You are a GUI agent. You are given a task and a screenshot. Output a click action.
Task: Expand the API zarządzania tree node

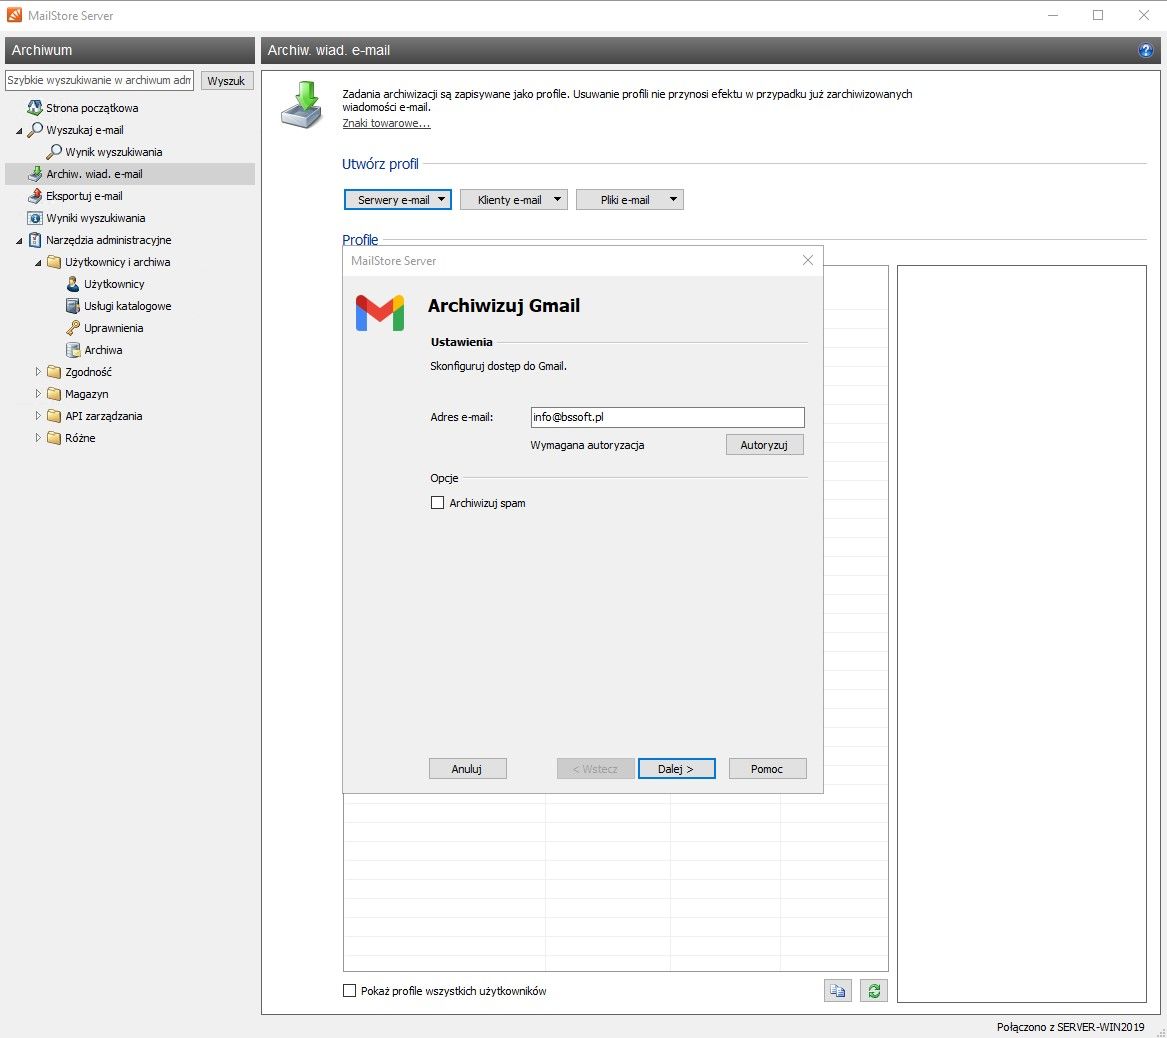[x=38, y=415]
